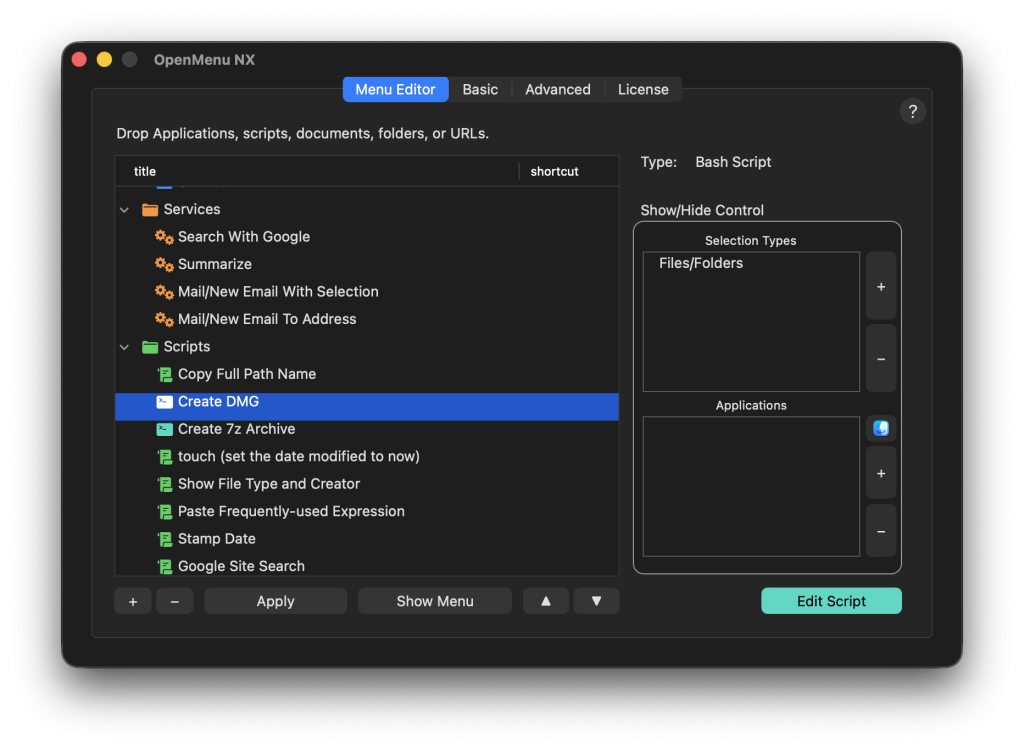Open help with the question mark button
This screenshot has width=1024, height=749.
912,112
